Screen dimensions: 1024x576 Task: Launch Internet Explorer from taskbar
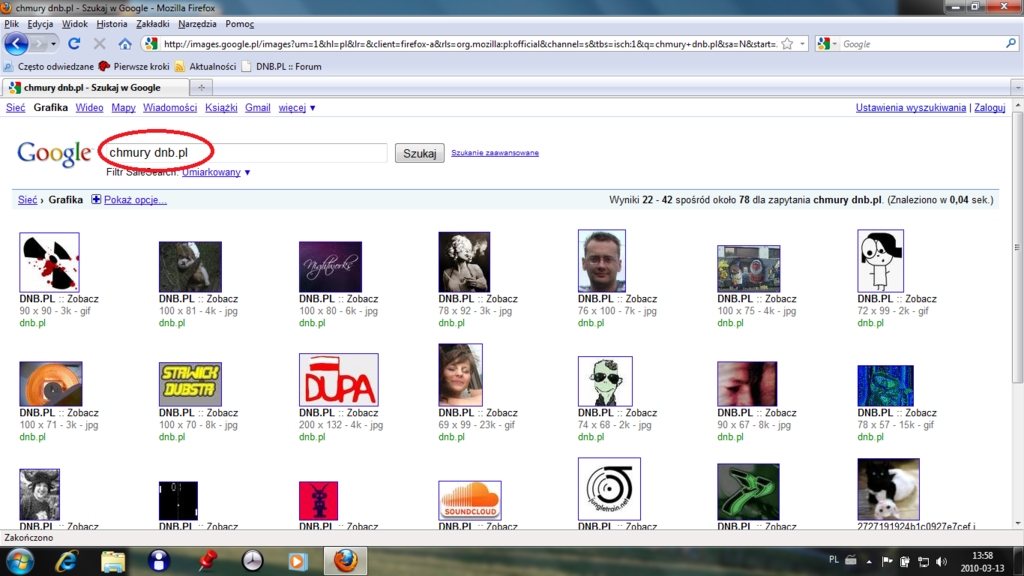(x=66, y=561)
